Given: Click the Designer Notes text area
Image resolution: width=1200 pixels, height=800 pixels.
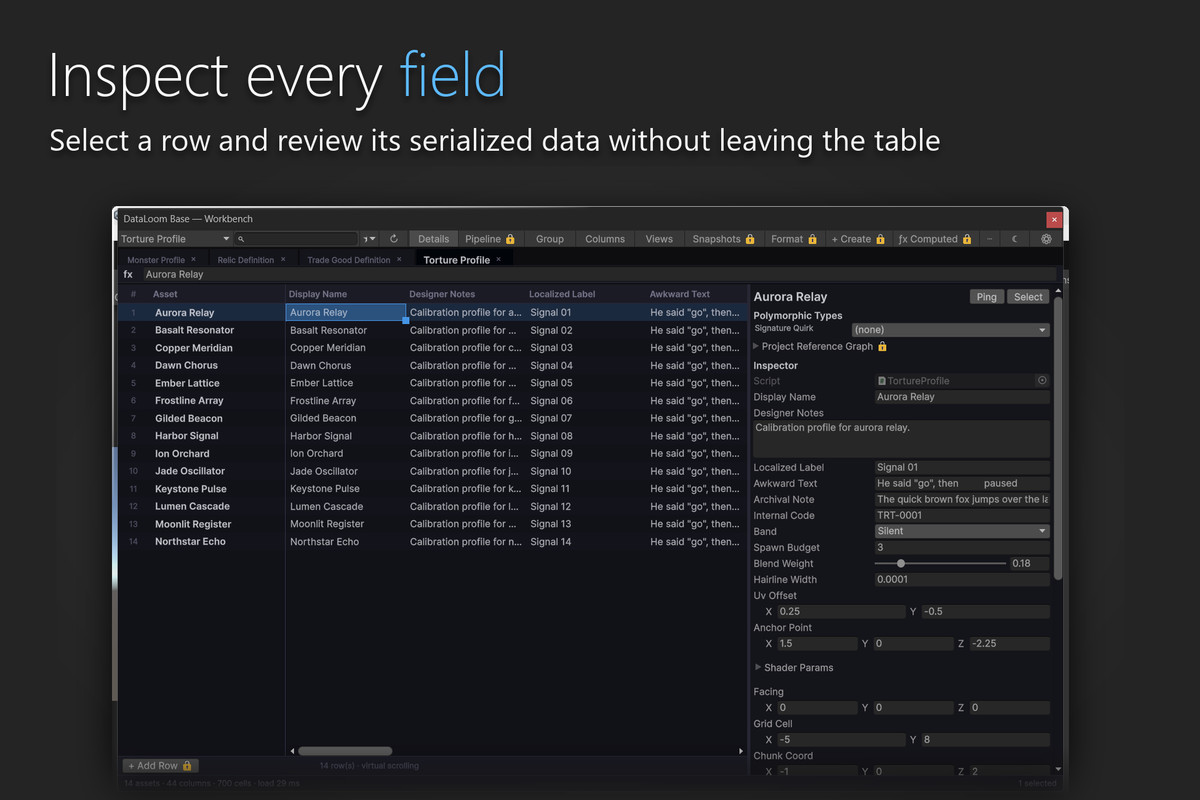Looking at the screenshot, I should tap(901, 439).
